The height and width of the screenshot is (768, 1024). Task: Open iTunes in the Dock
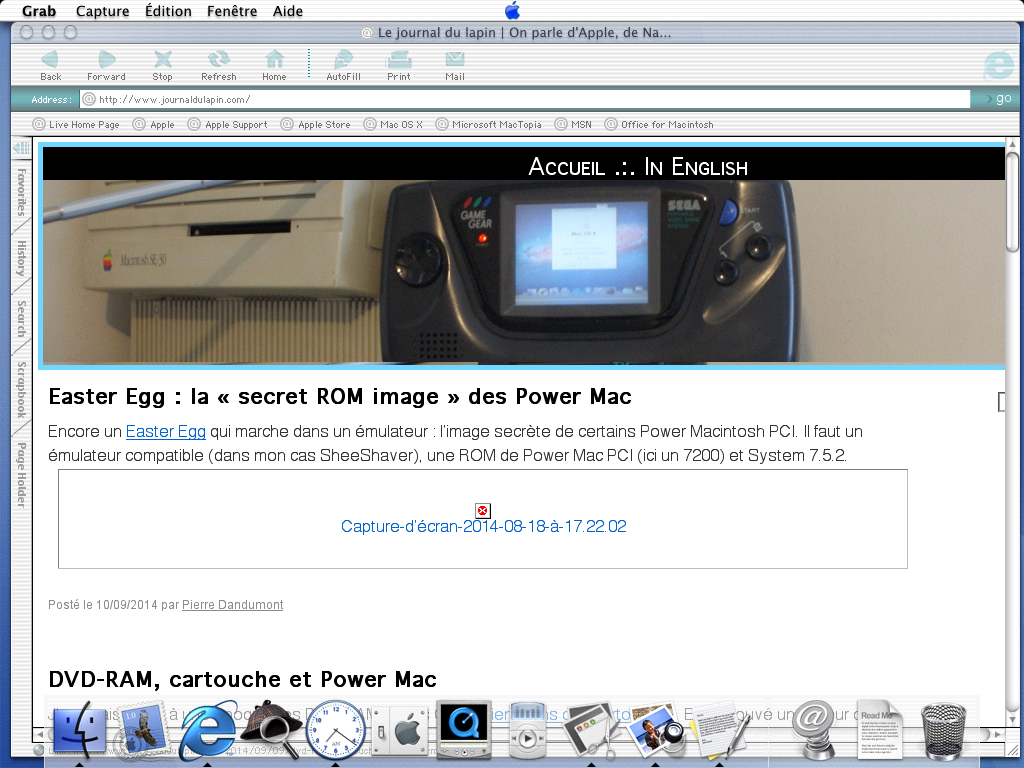point(526,729)
